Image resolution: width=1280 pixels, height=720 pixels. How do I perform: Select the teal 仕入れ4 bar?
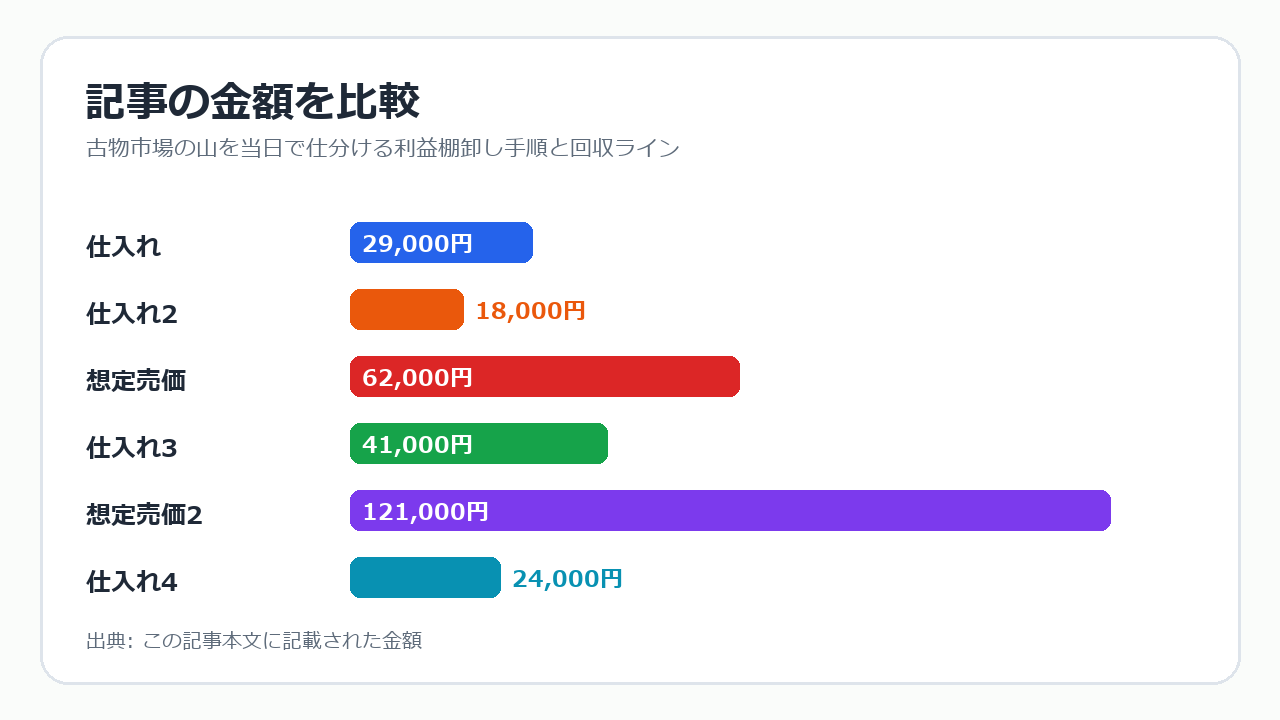(x=425, y=578)
